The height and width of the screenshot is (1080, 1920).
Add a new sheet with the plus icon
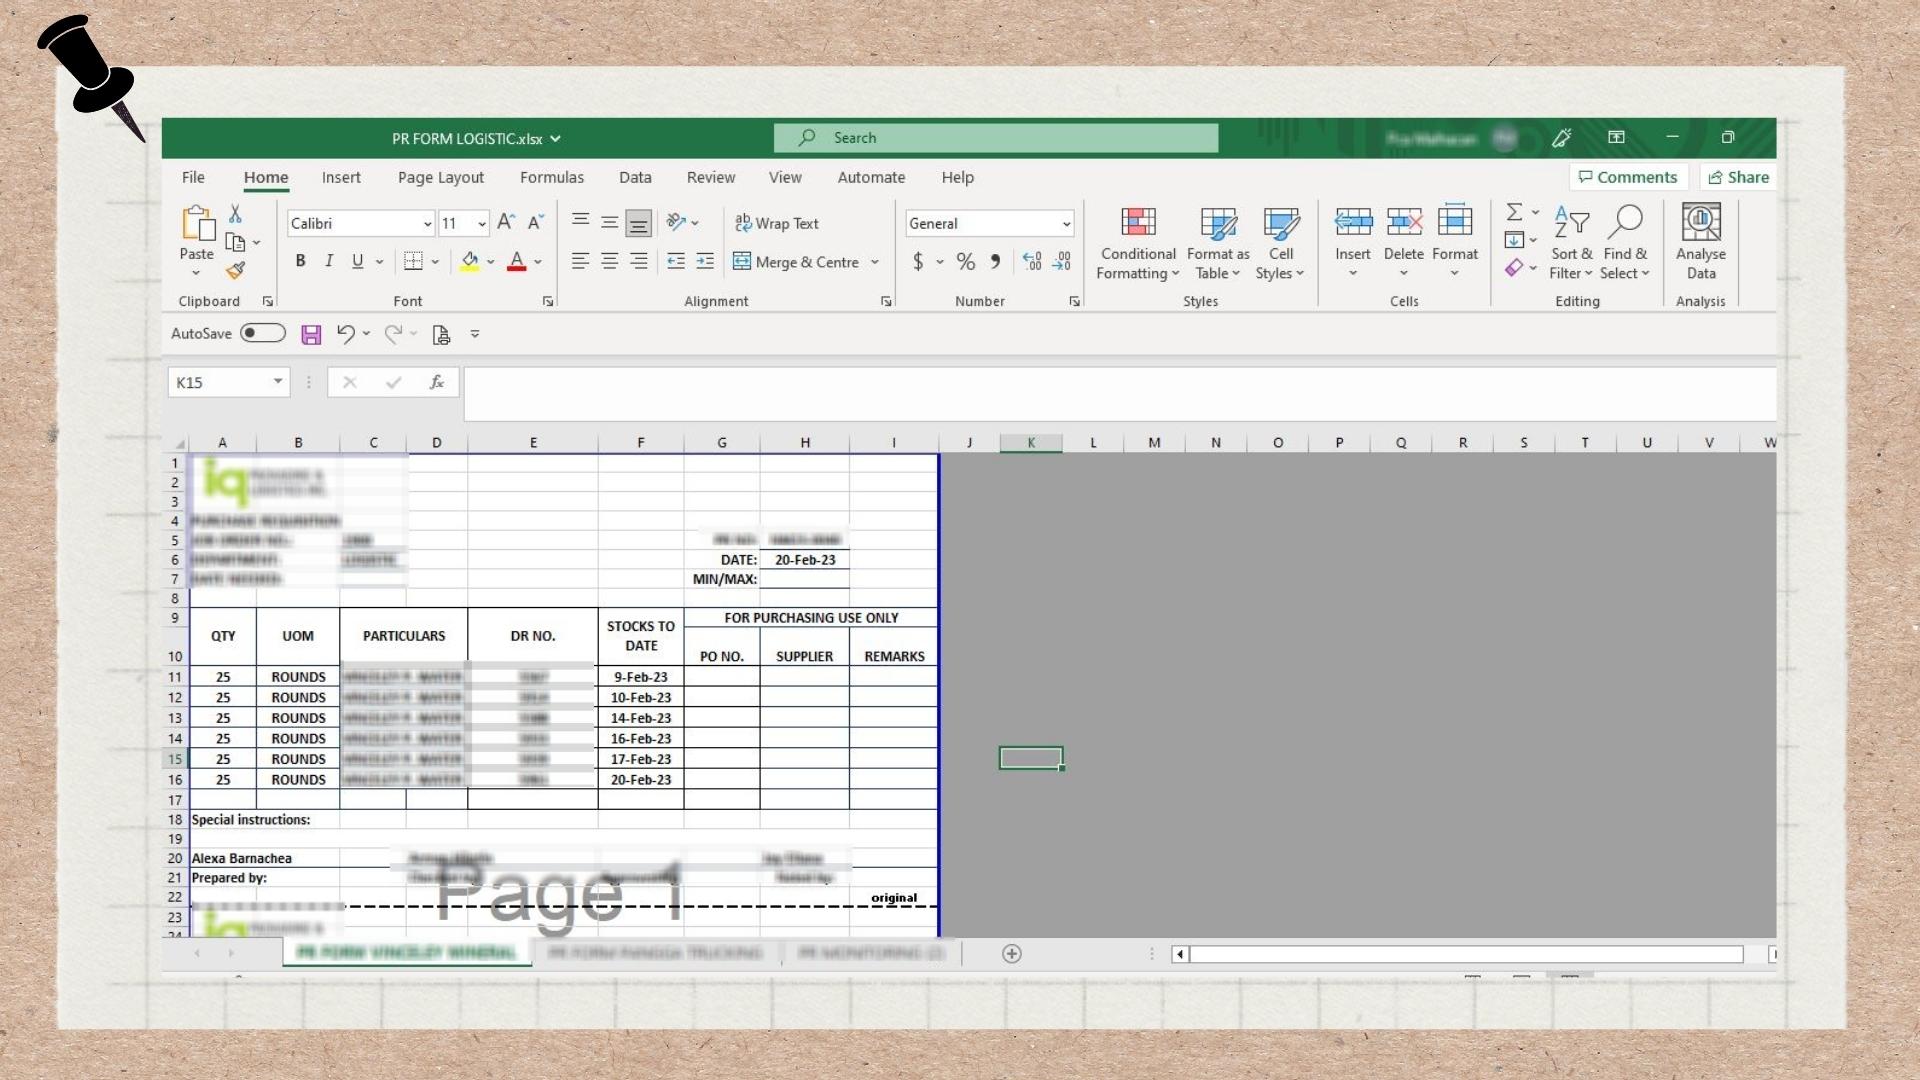coord(1011,953)
